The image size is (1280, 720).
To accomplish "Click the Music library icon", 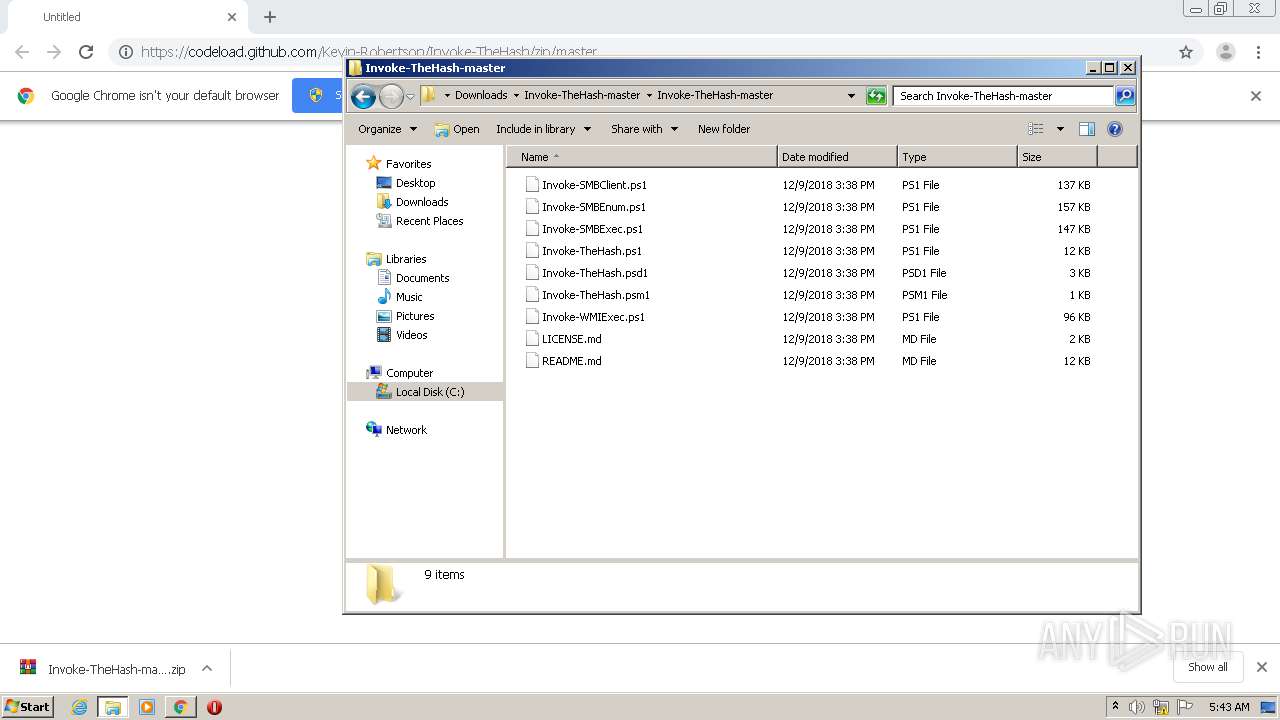I will click(x=384, y=297).
